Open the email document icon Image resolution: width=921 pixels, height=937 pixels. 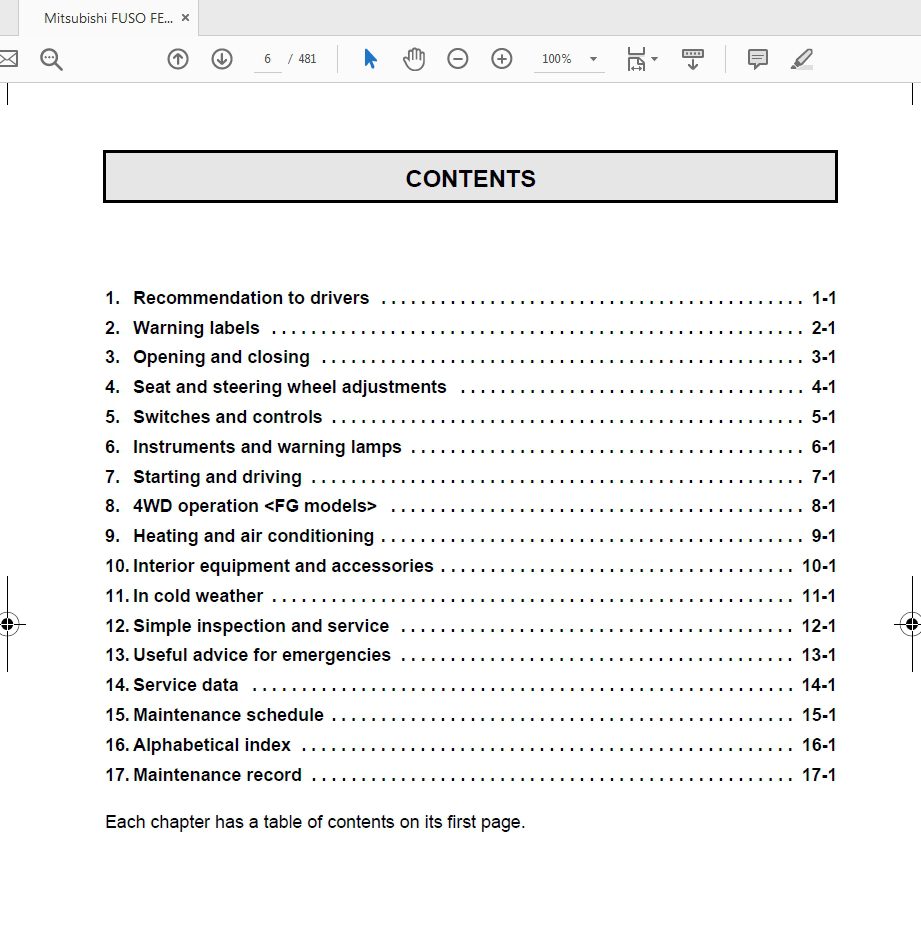pos(8,58)
